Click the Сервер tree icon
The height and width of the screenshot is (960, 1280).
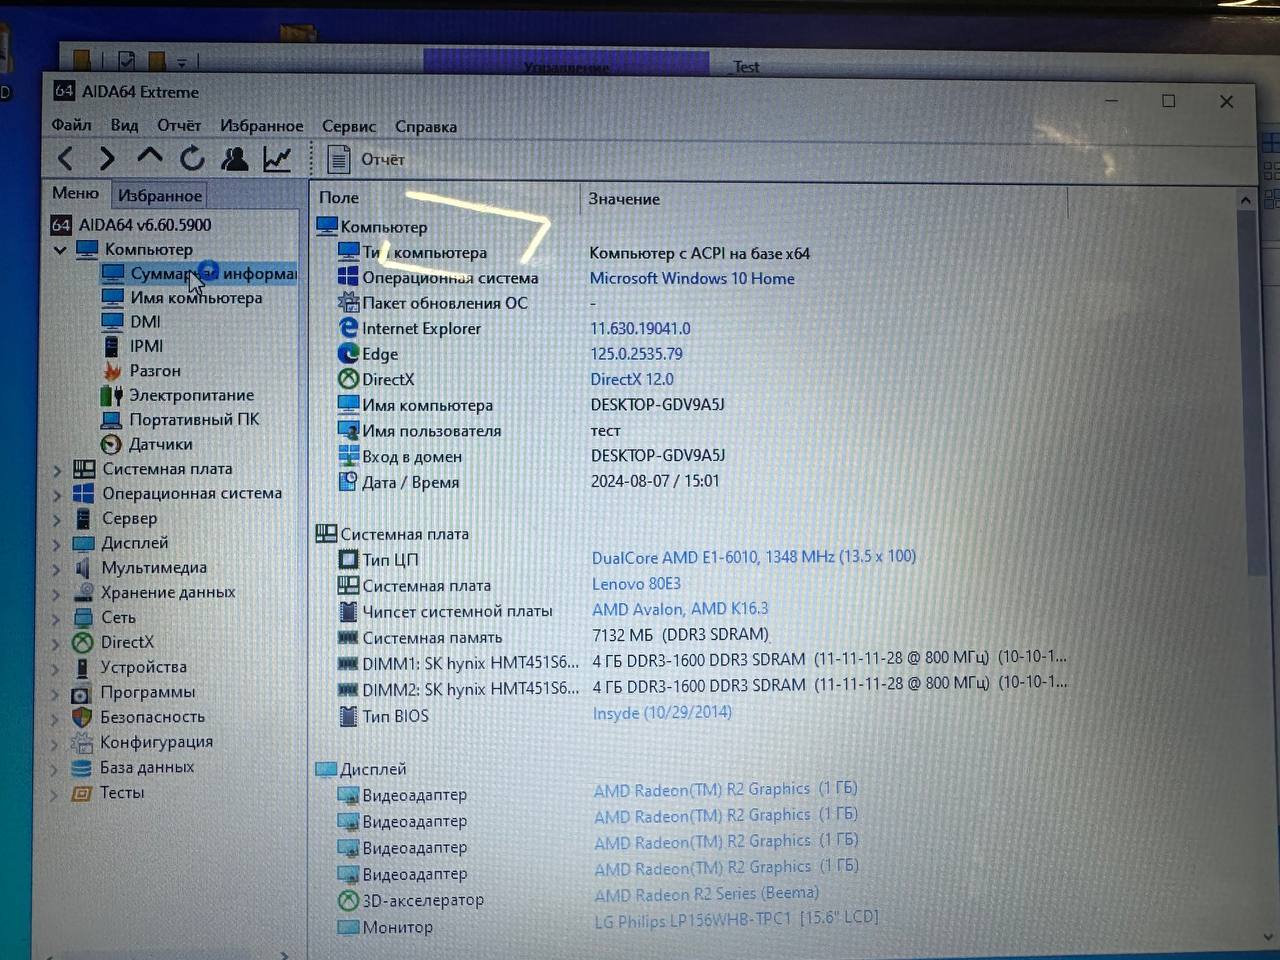pyautogui.click(x=84, y=518)
